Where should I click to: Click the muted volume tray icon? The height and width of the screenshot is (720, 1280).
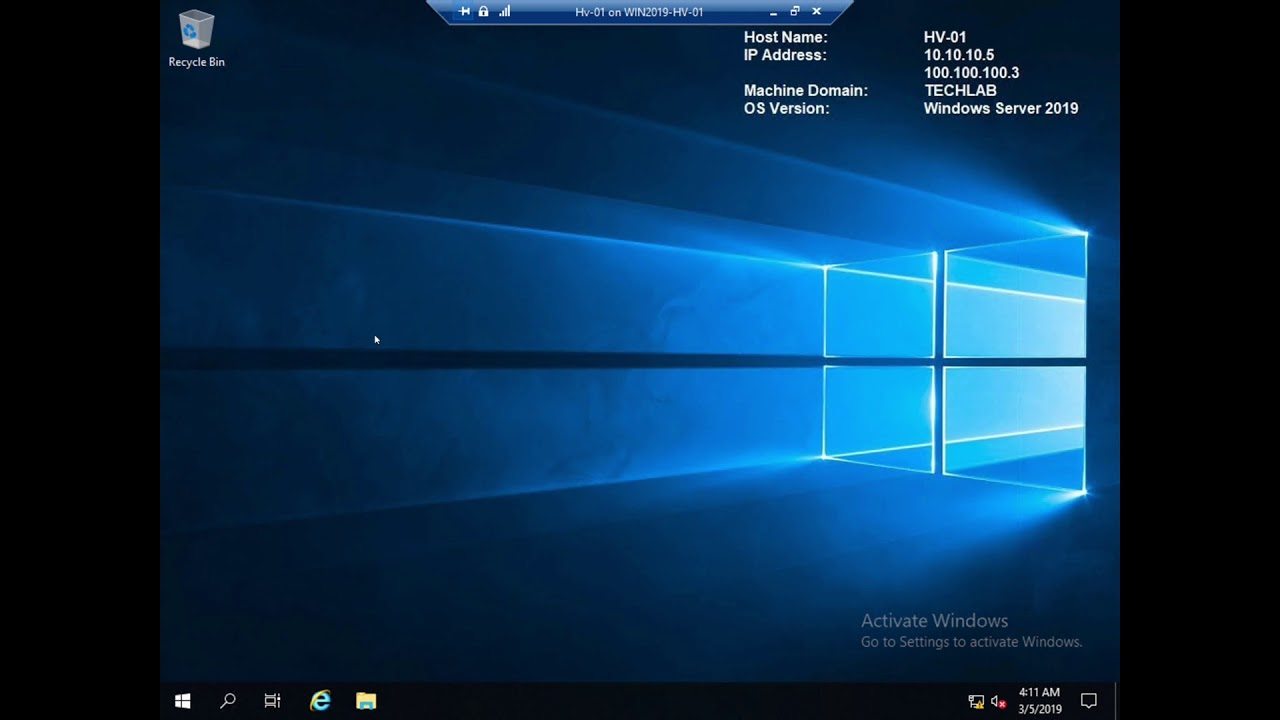[x=998, y=702]
